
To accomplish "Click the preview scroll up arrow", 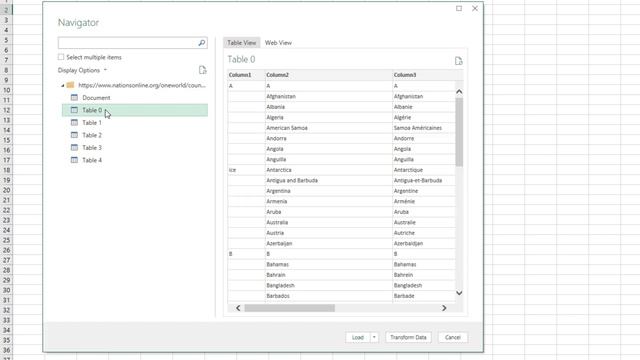I will tap(459, 92).
